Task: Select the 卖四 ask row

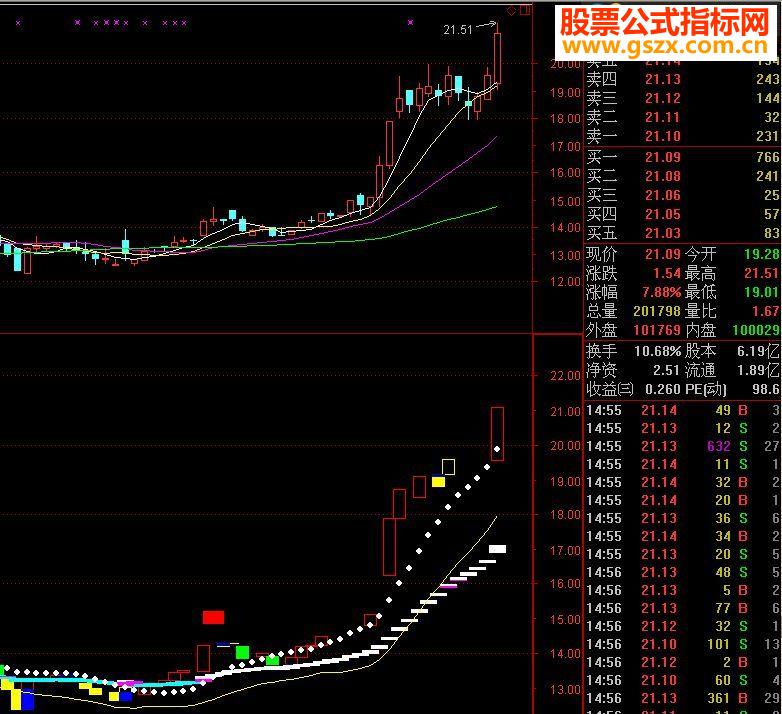Action: click(x=683, y=79)
